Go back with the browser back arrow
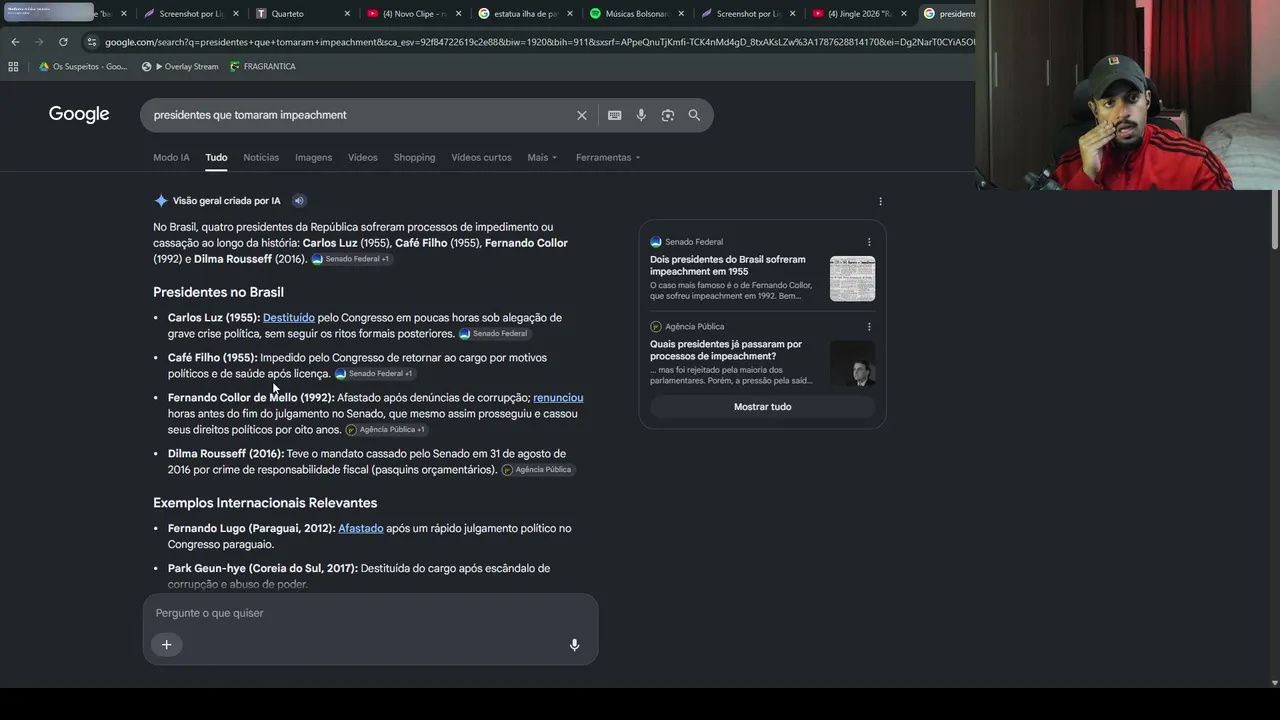 tap(15, 42)
